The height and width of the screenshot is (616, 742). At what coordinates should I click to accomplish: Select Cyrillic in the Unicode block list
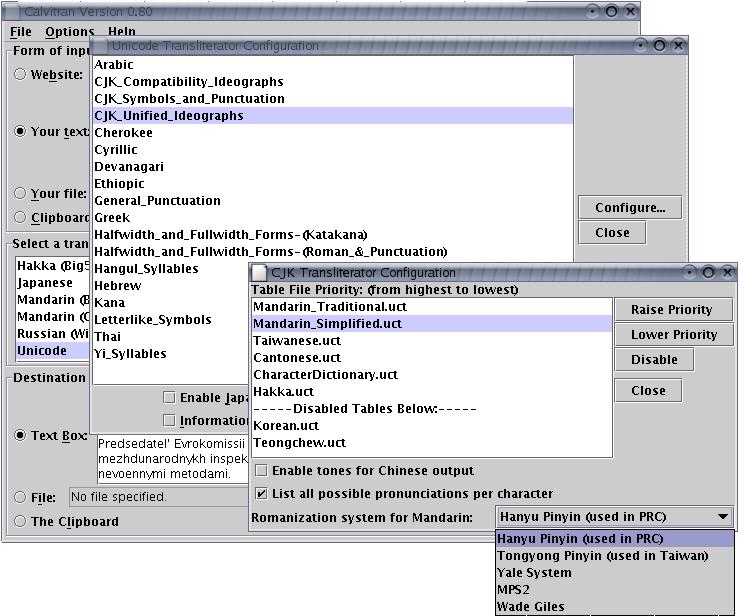point(115,150)
